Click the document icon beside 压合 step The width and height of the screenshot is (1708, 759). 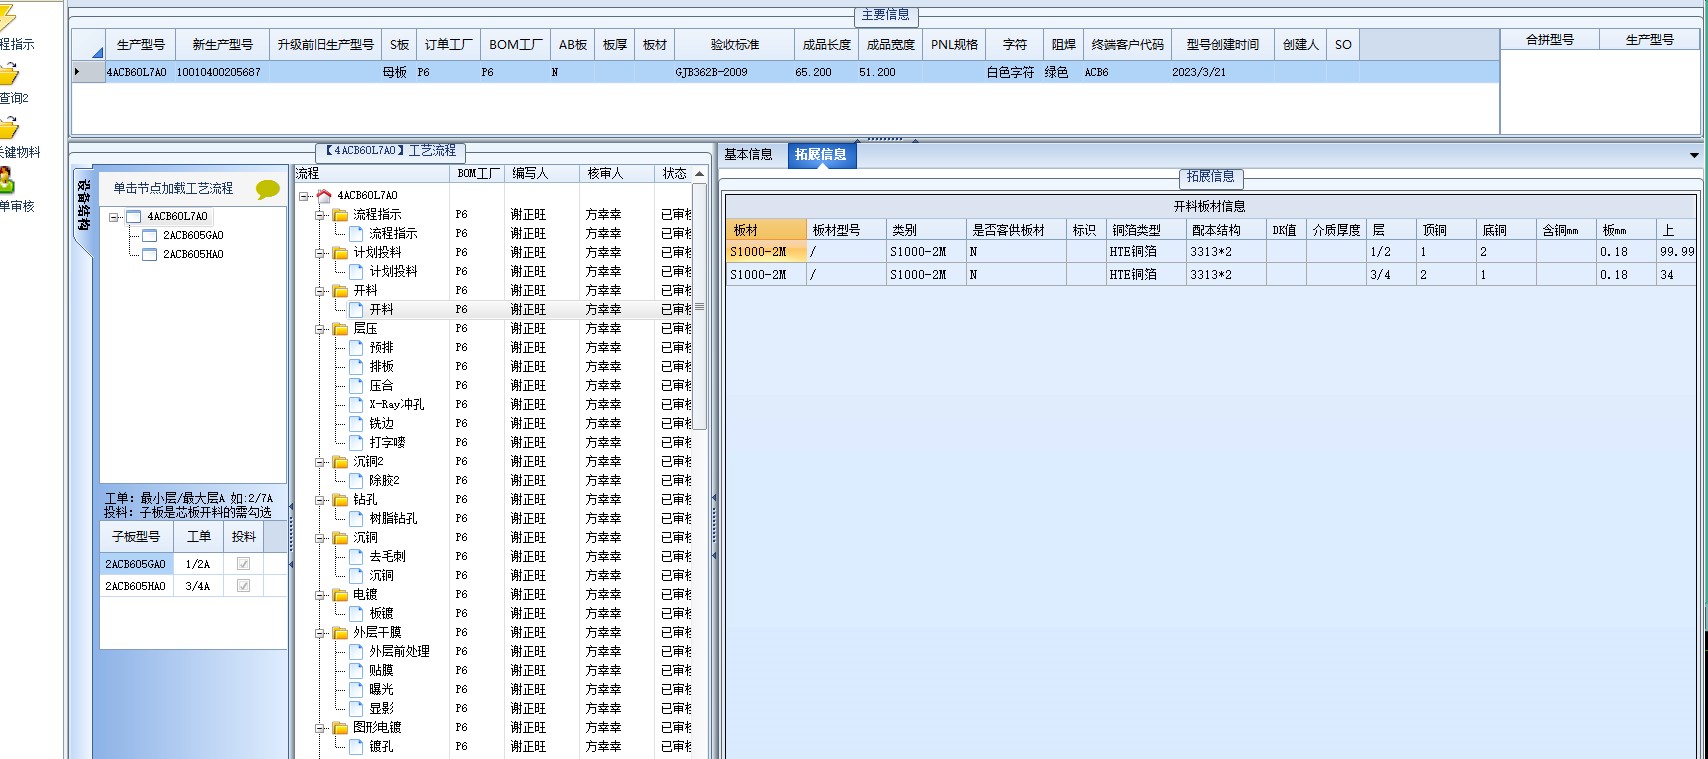point(356,386)
